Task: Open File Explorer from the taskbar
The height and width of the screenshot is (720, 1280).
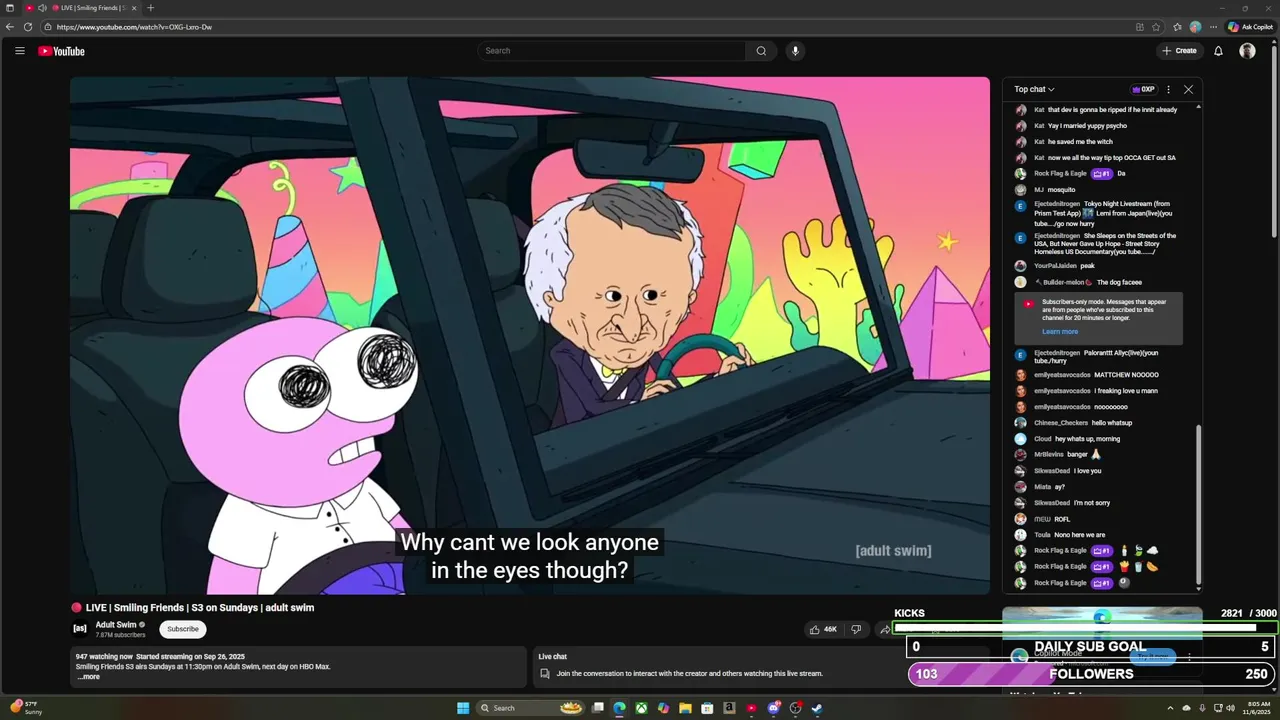Action: coord(685,708)
